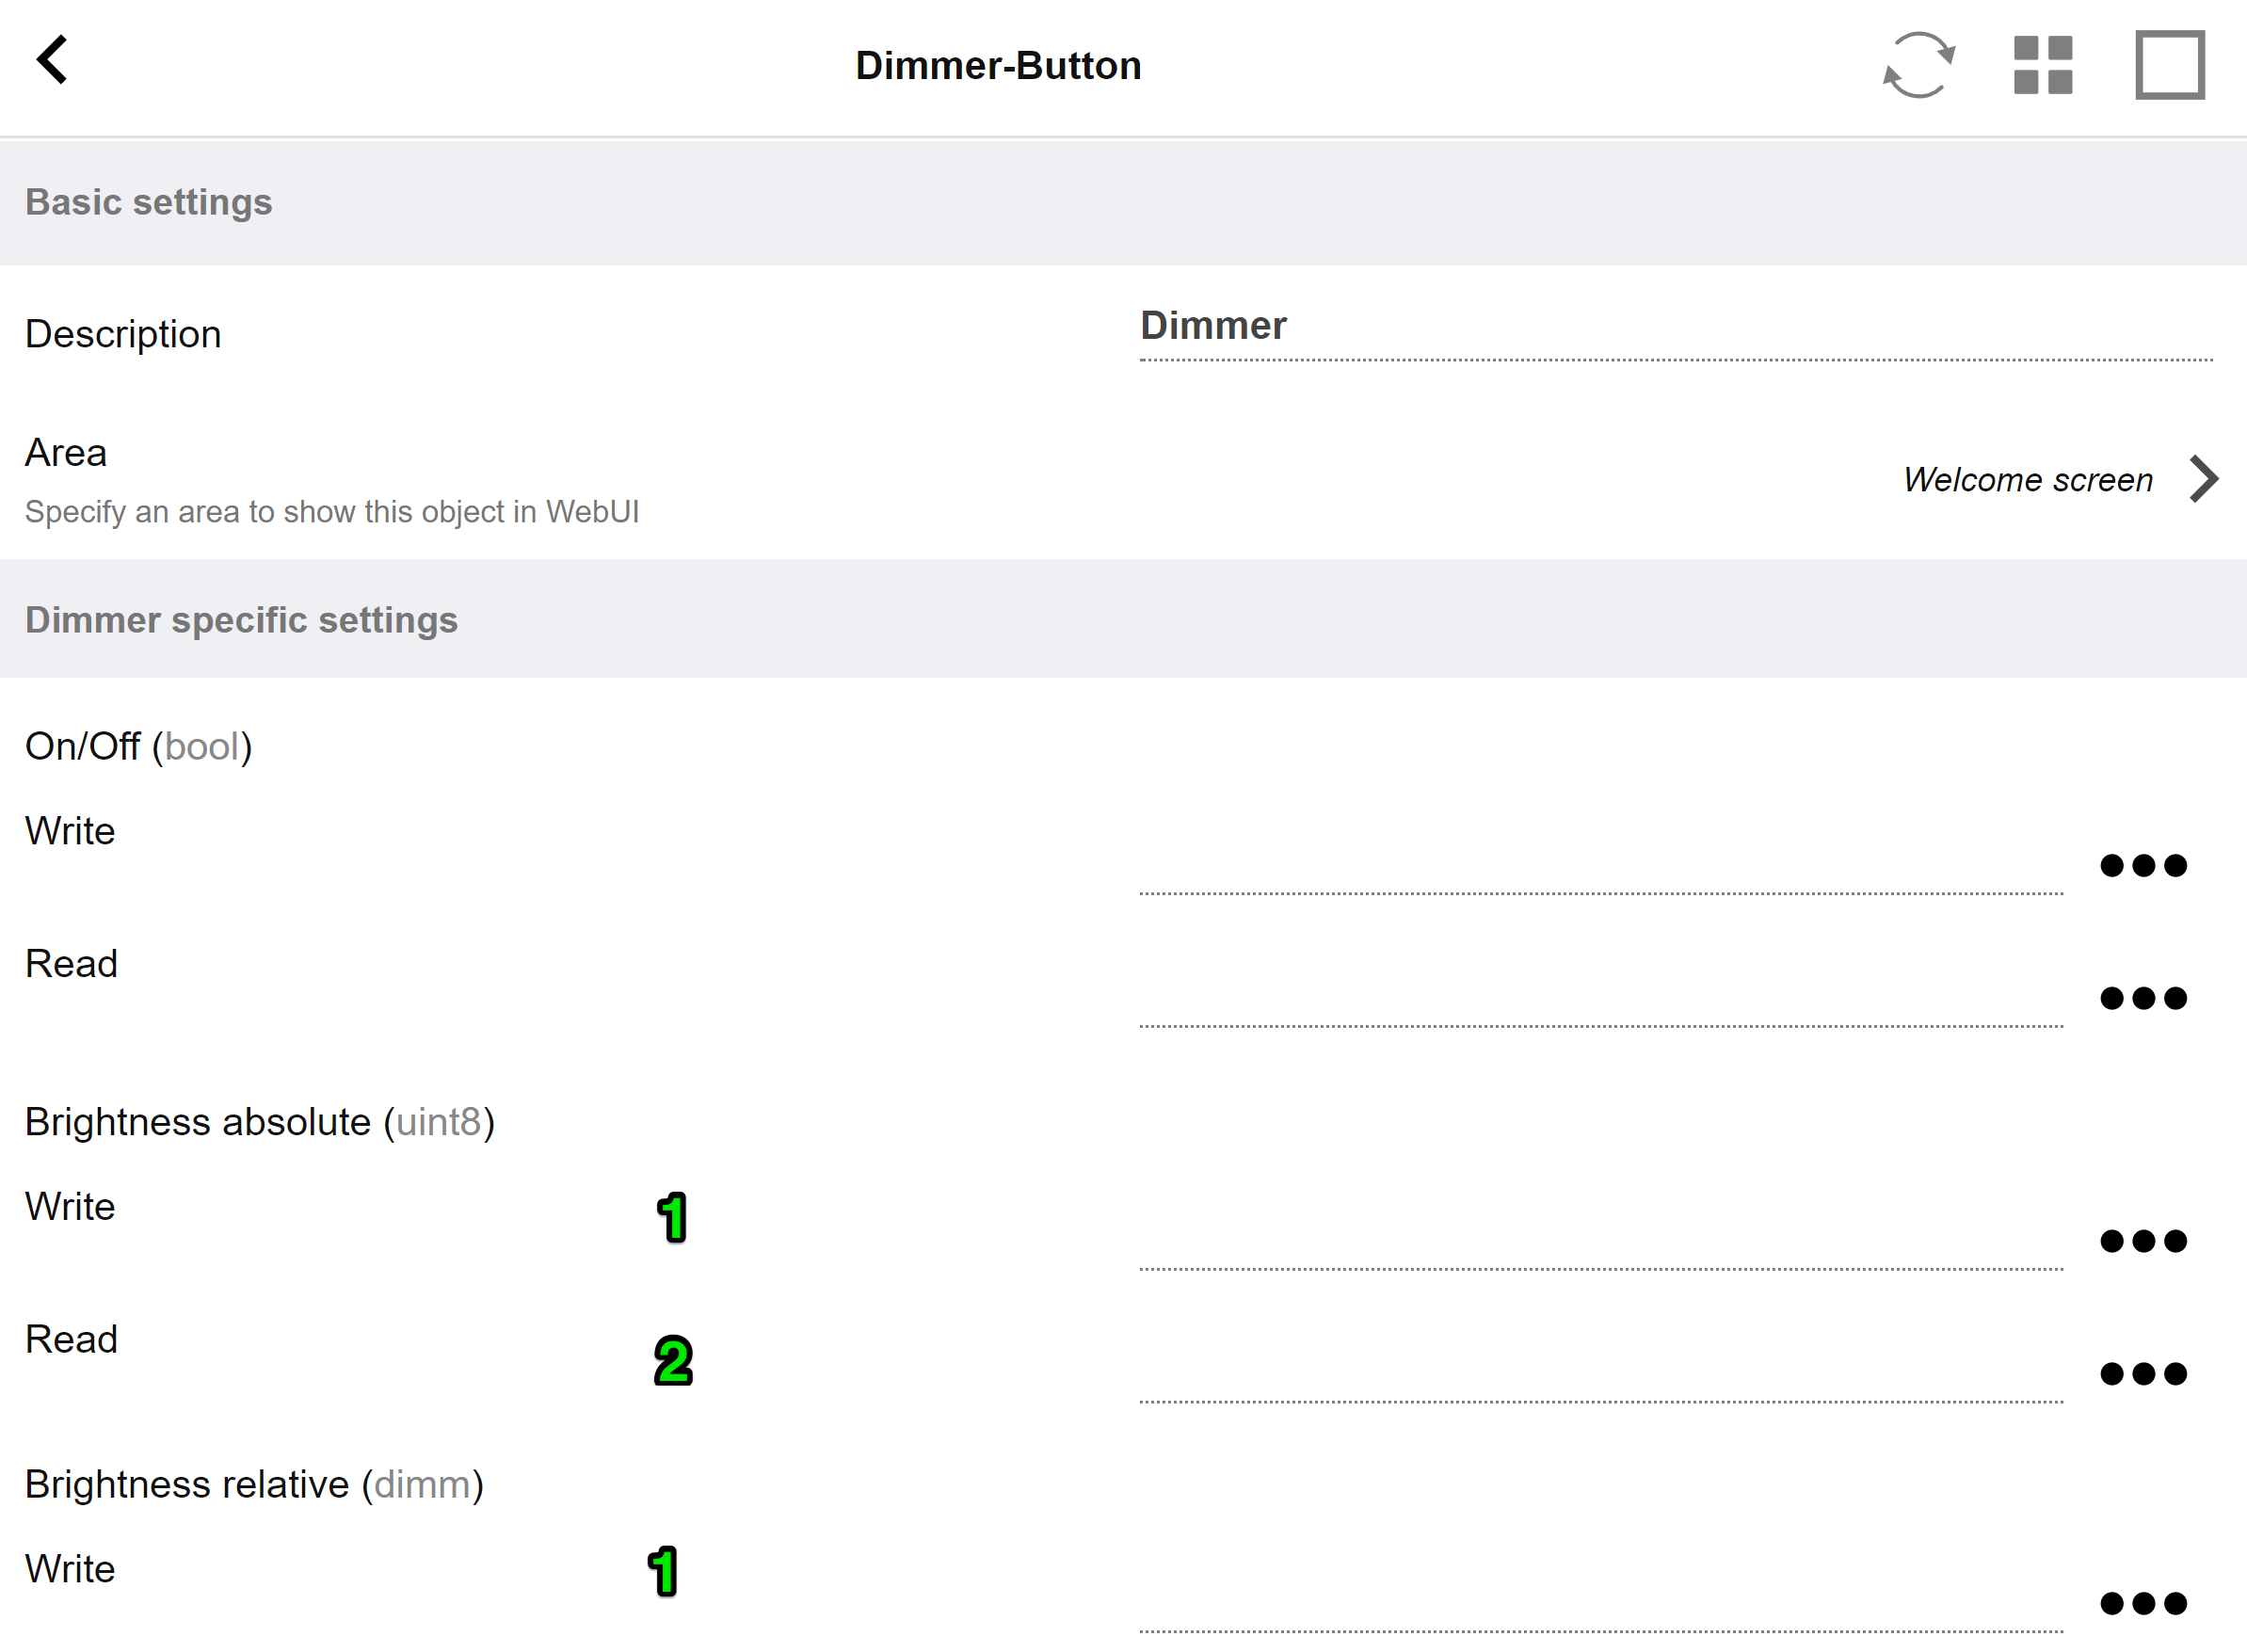Click the Brightness absolute Read address field
The height and width of the screenshot is (1652, 2247).
point(1601,1373)
